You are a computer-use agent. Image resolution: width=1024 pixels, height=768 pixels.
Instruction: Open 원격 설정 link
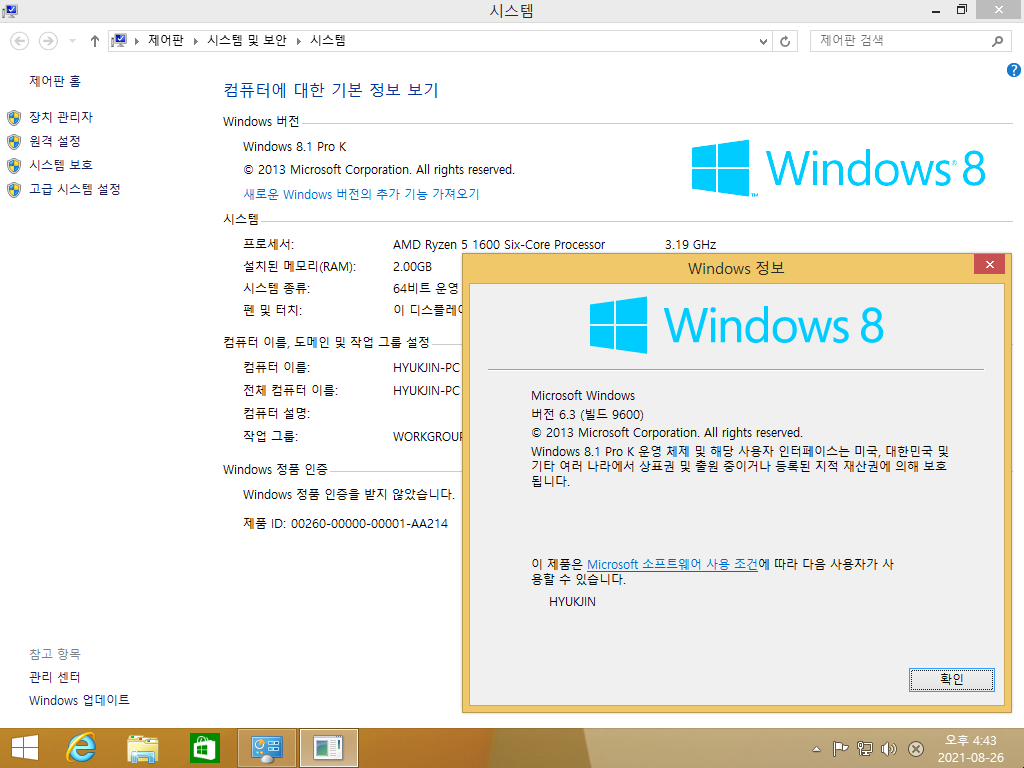click(x=55, y=141)
